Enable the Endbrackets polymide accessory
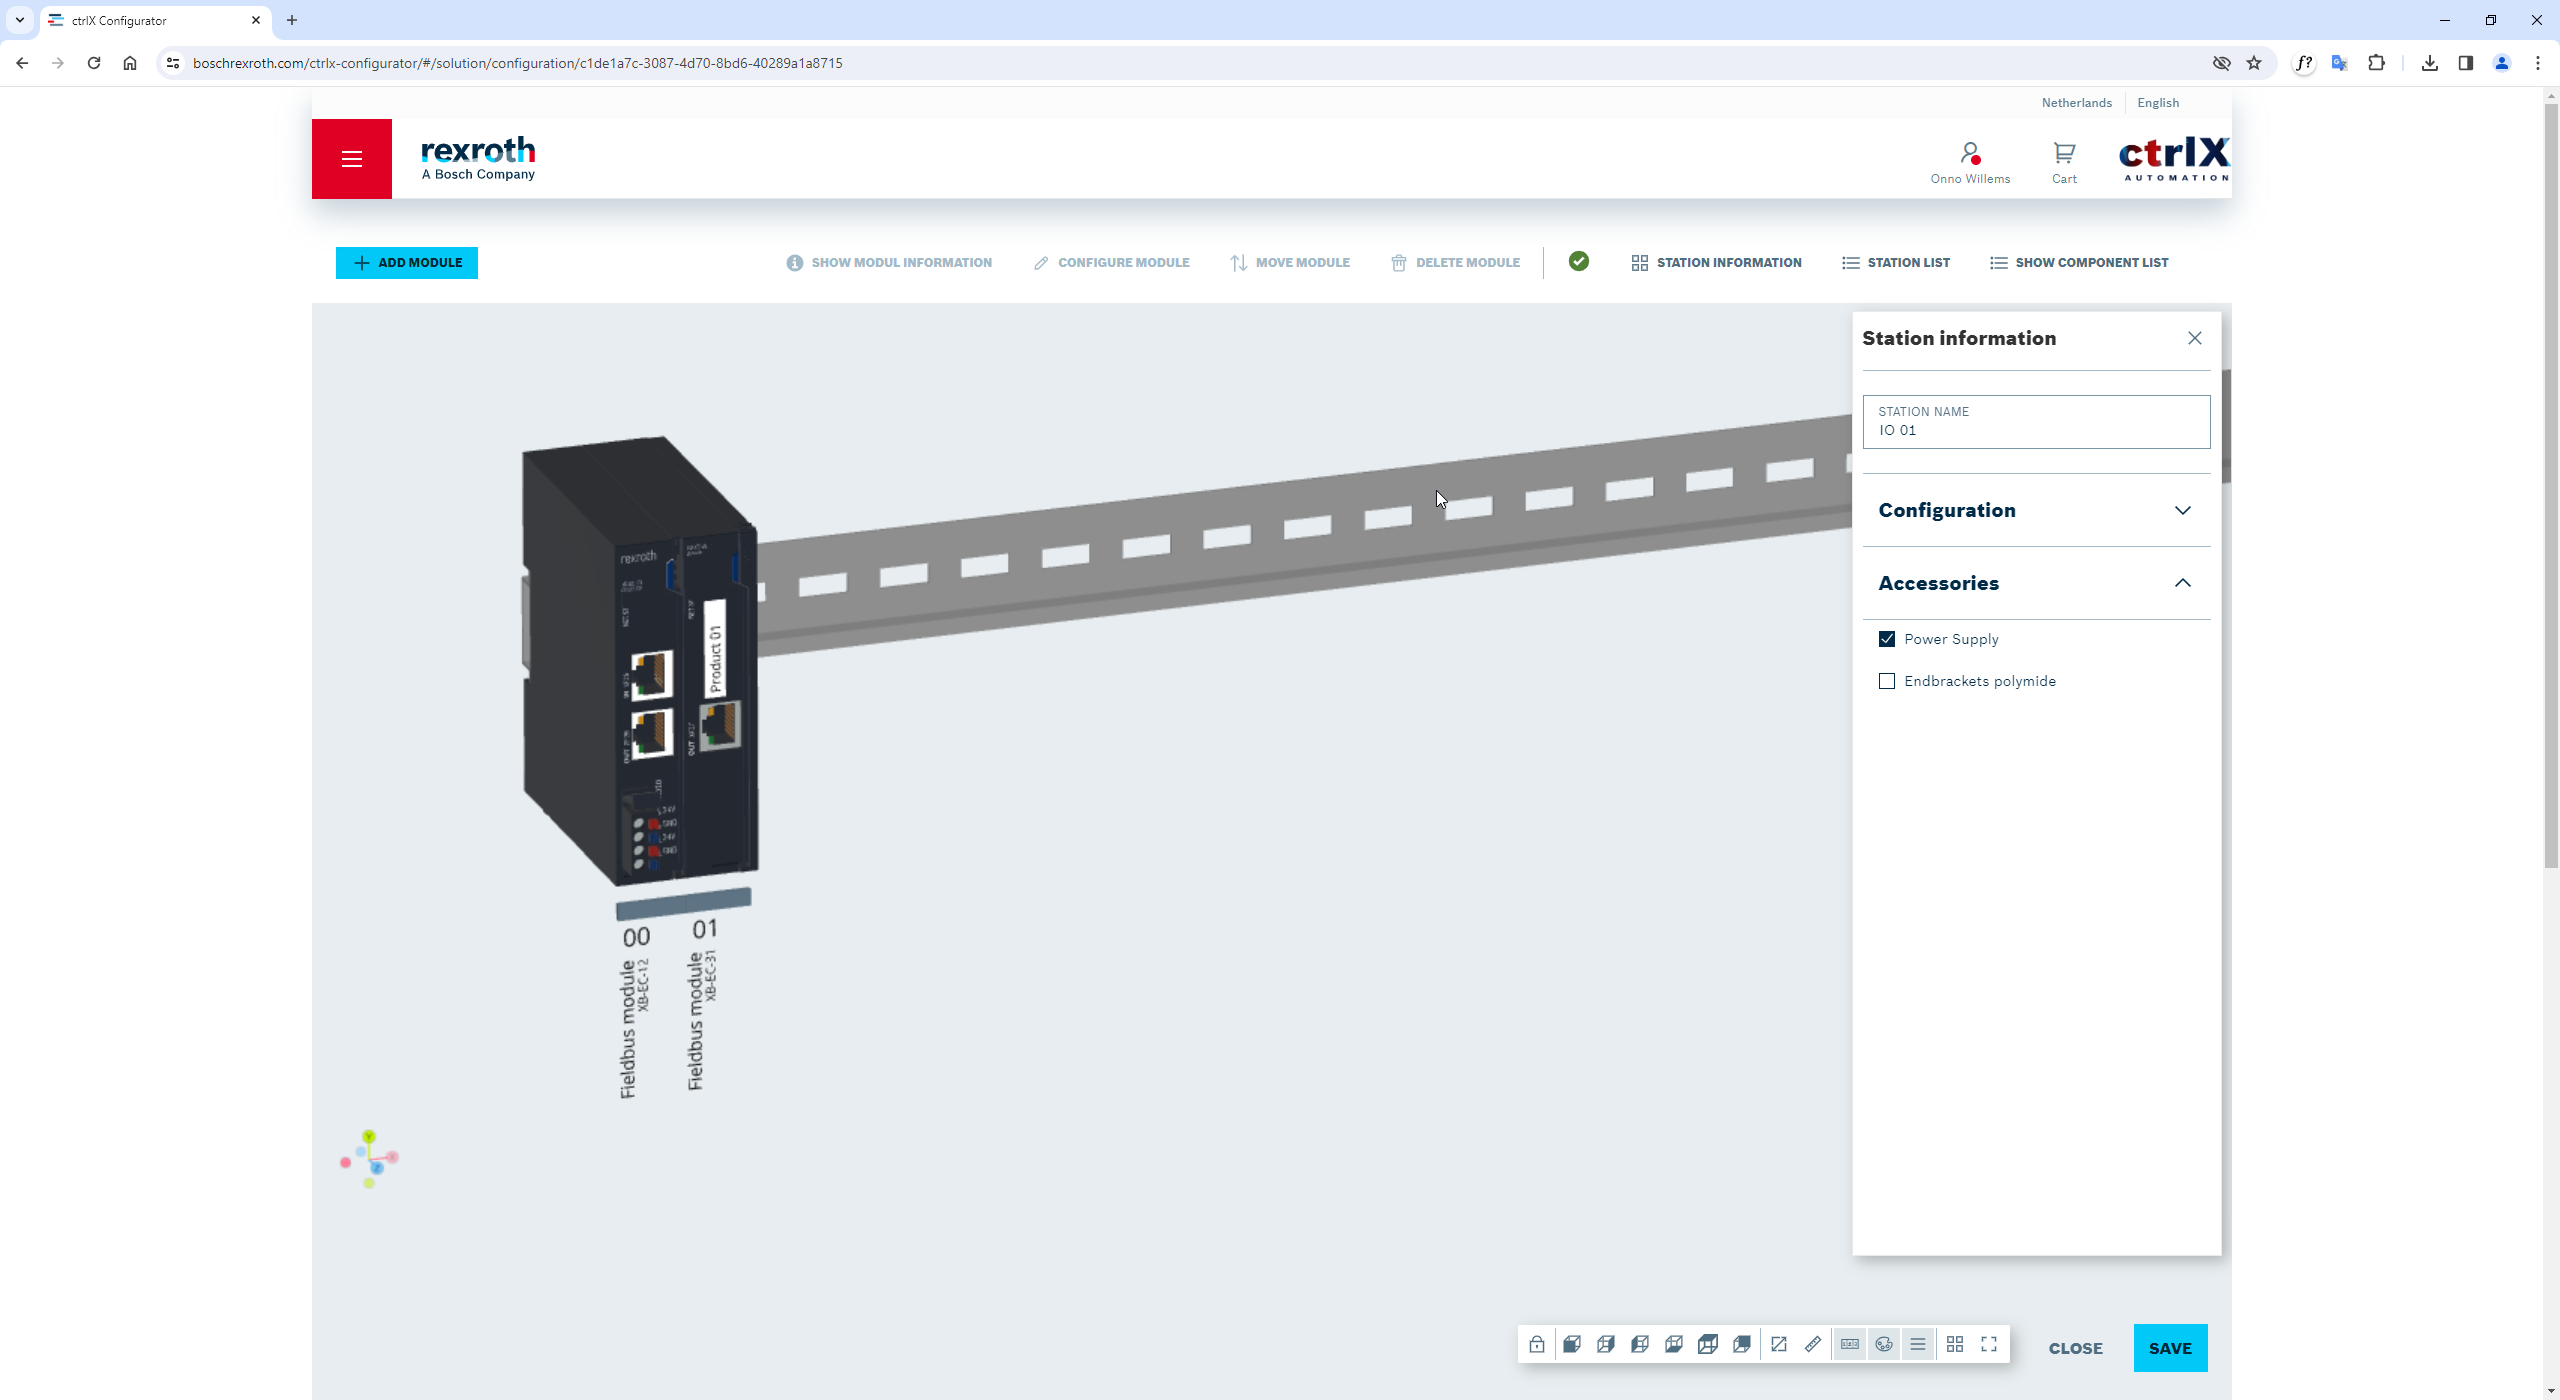 coord(1887,681)
